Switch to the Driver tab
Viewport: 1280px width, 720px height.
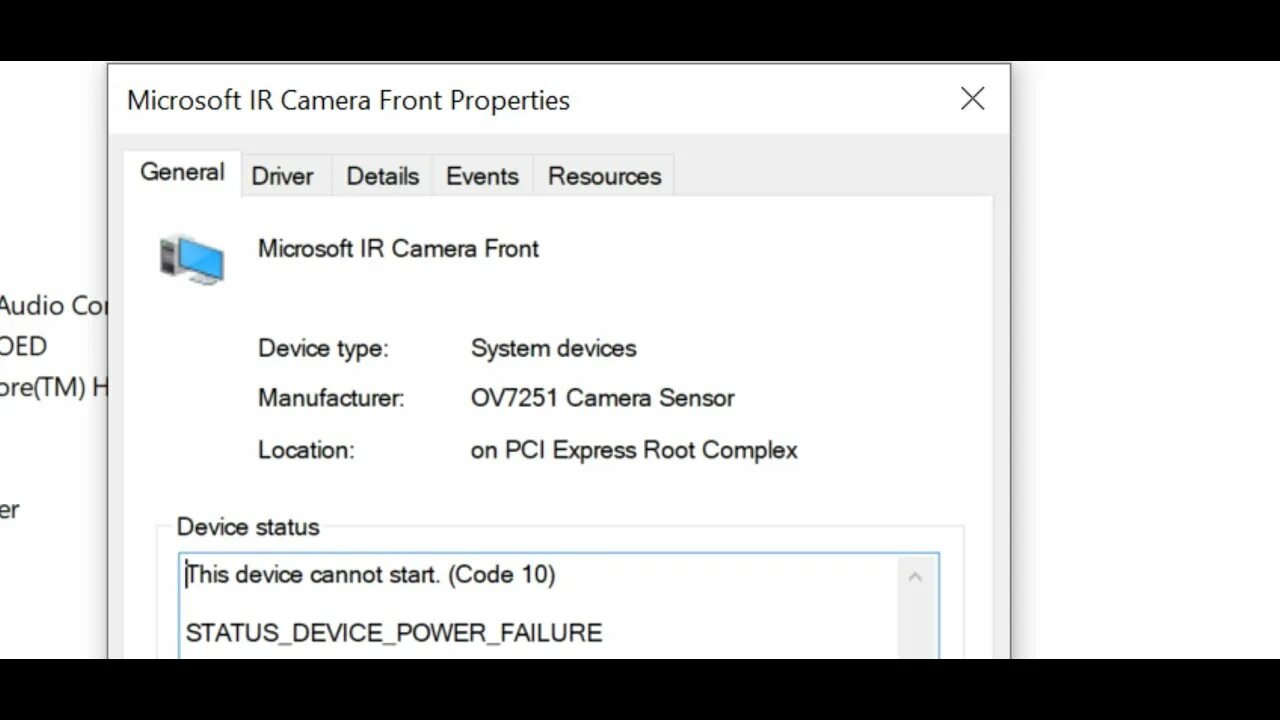point(282,176)
